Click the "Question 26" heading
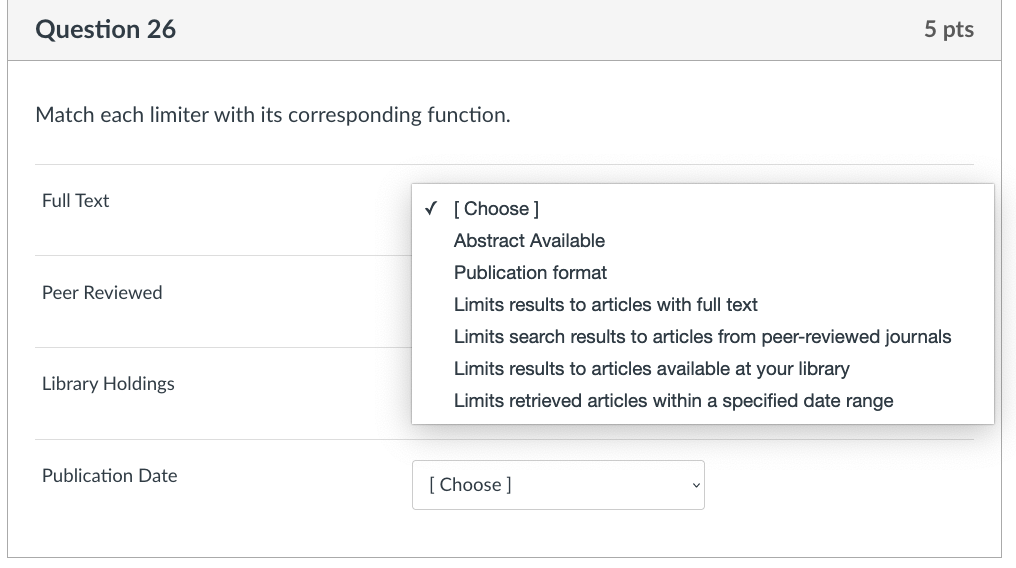This screenshot has width=1016, height=568. point(105,30)
